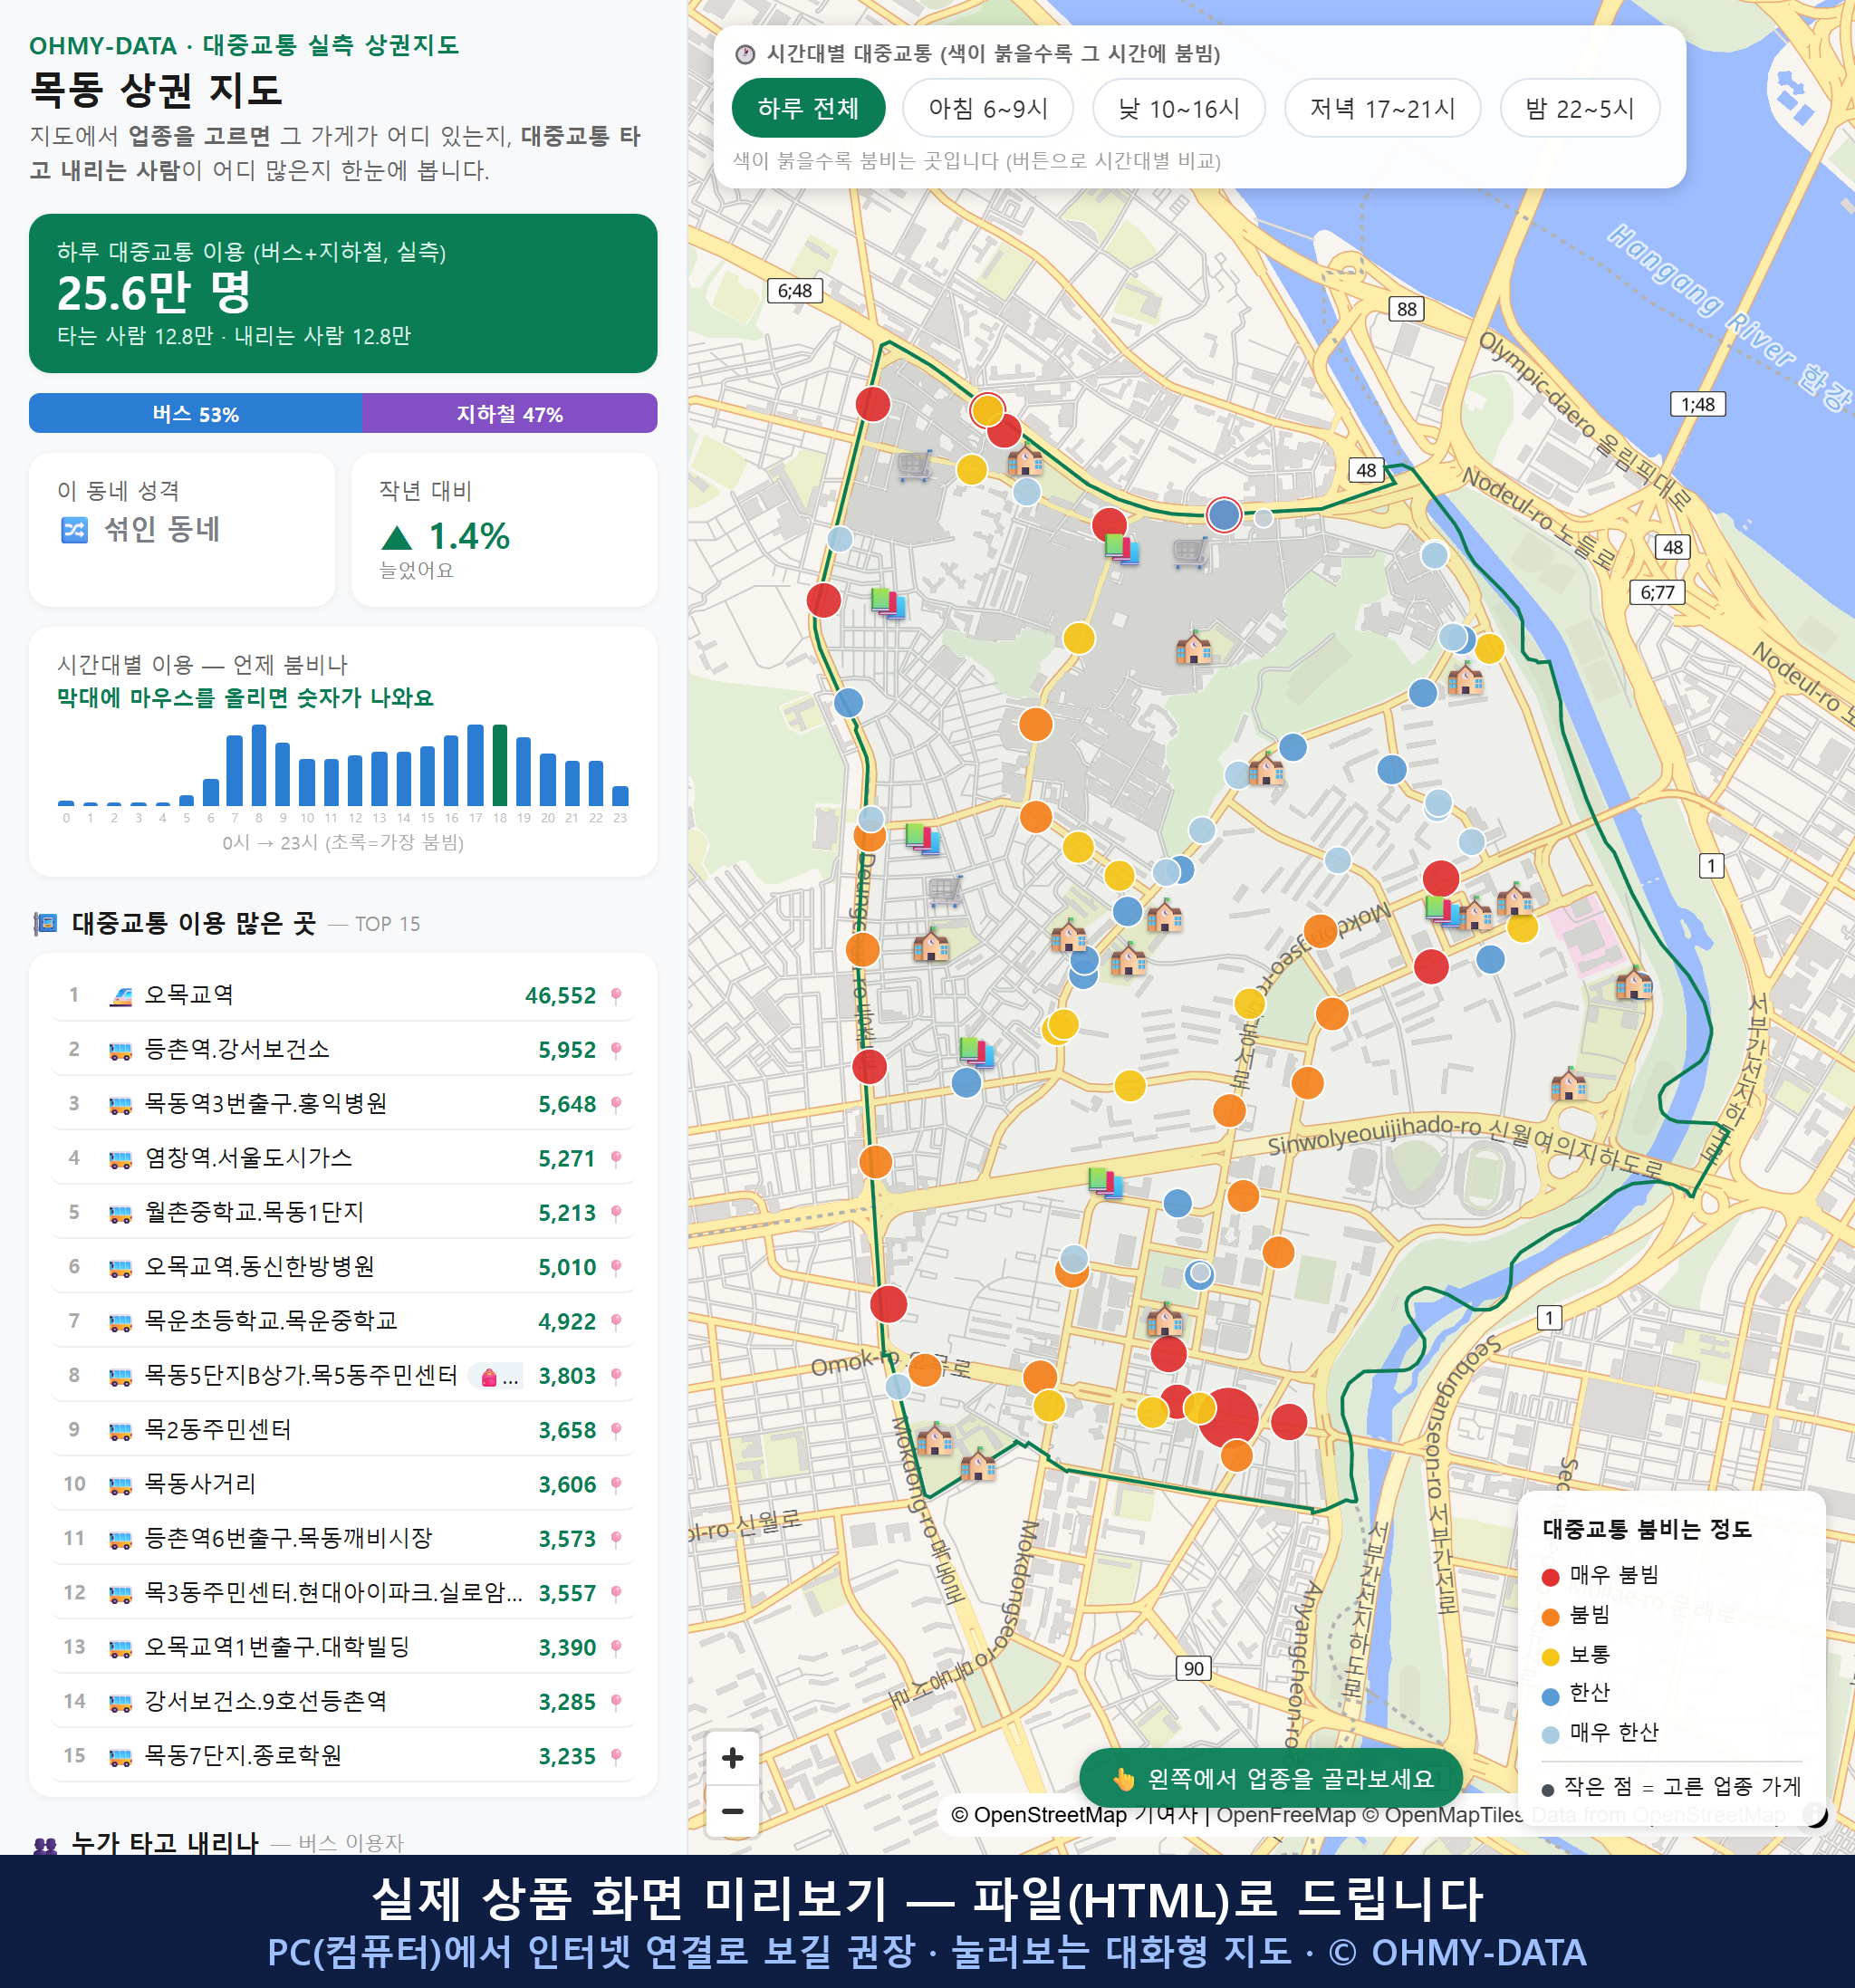Select the 등촌역6번출구.목동깨비시장 row name
The image size is (1855, 1988).
point(288,1539)
